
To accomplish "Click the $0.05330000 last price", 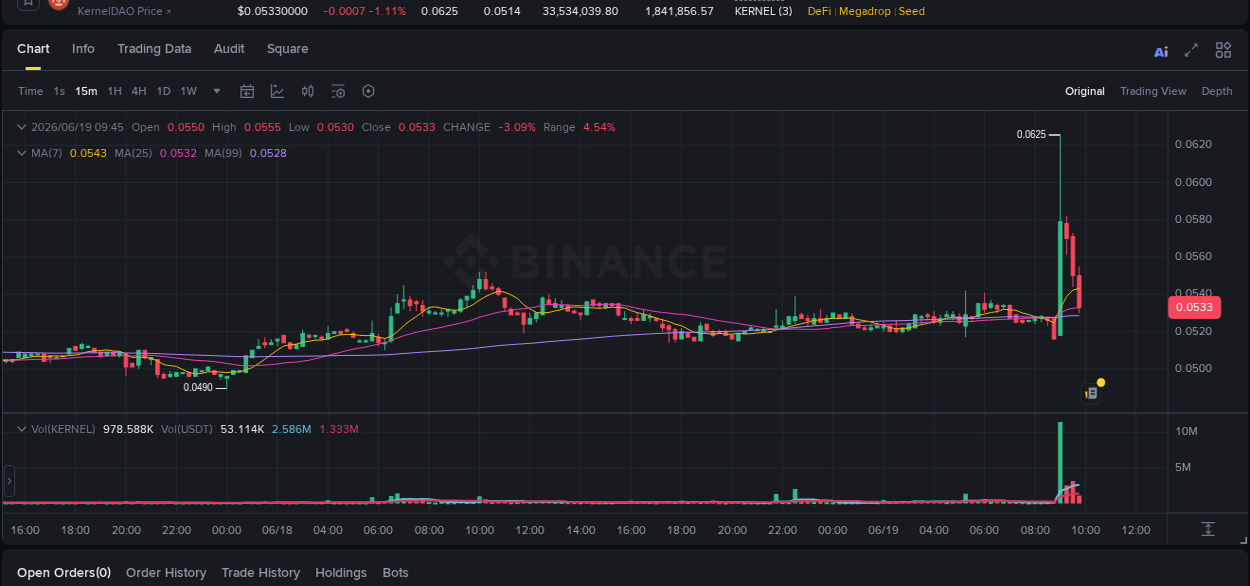I will coord(272,11).
